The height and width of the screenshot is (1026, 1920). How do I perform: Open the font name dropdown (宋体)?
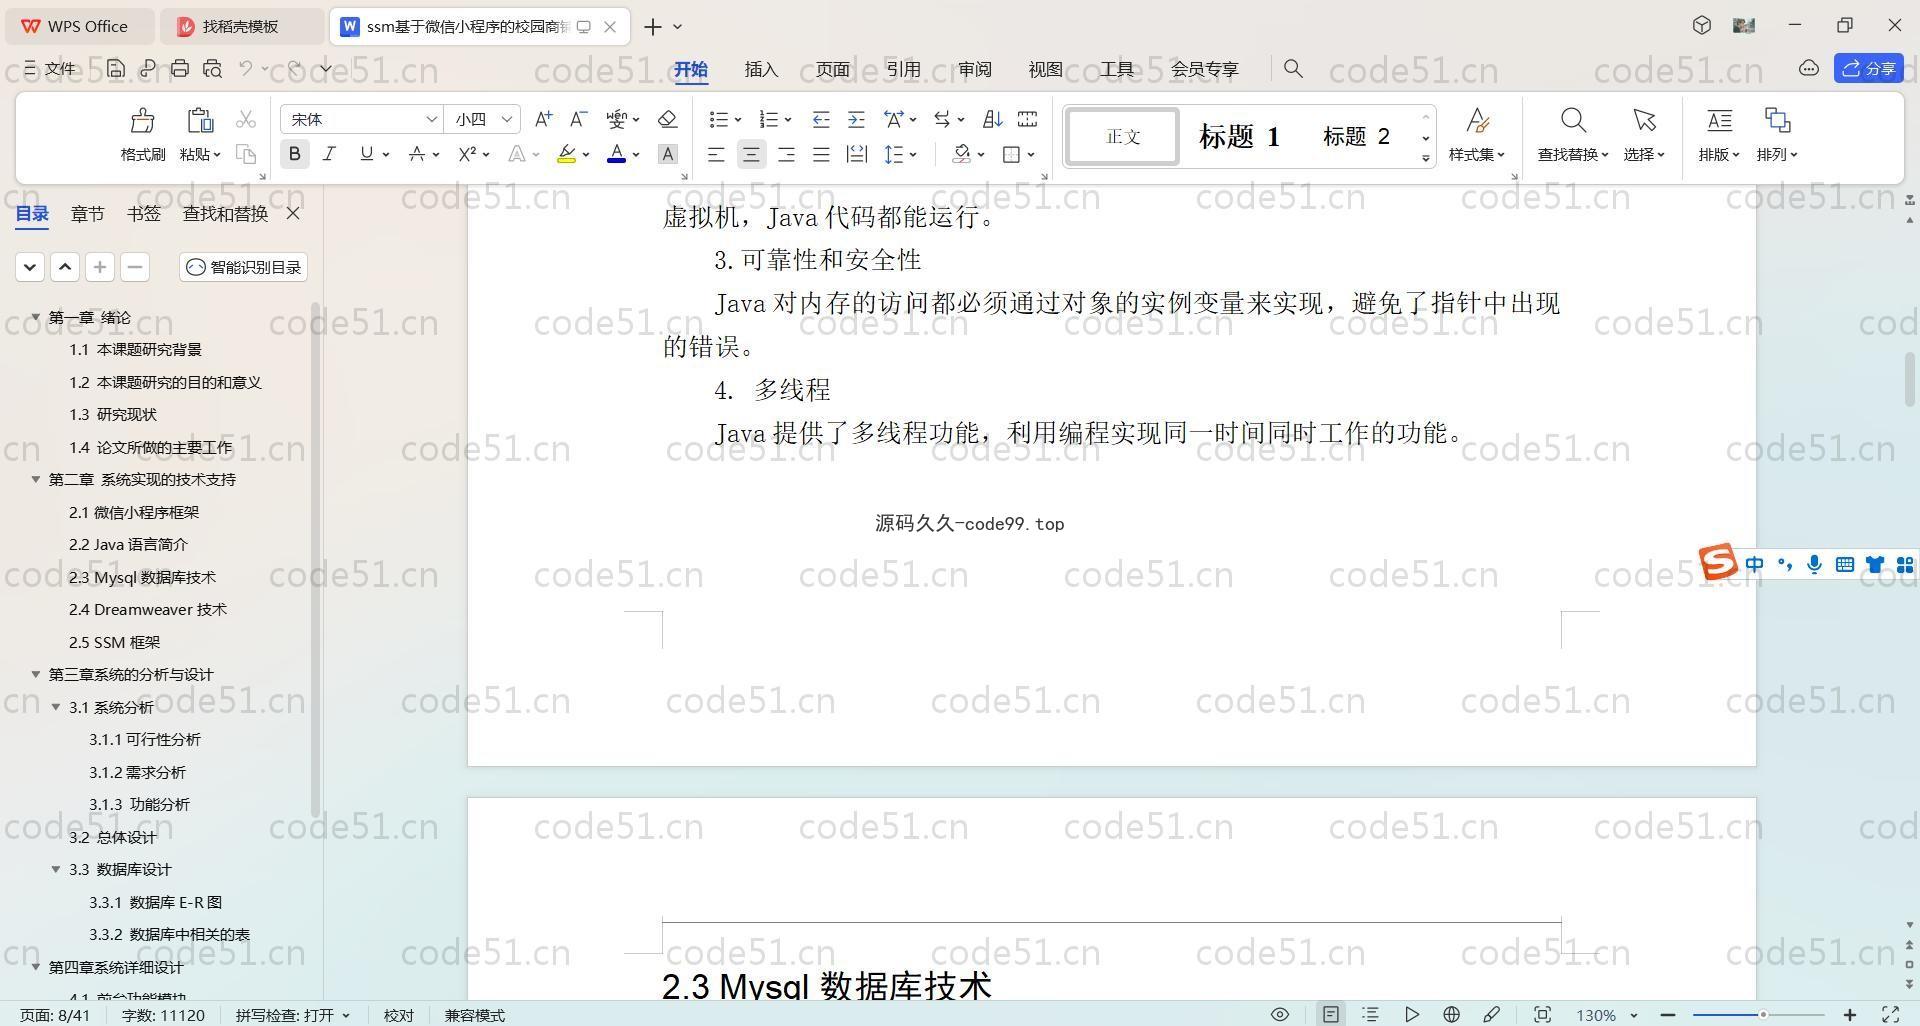[431, 119]
